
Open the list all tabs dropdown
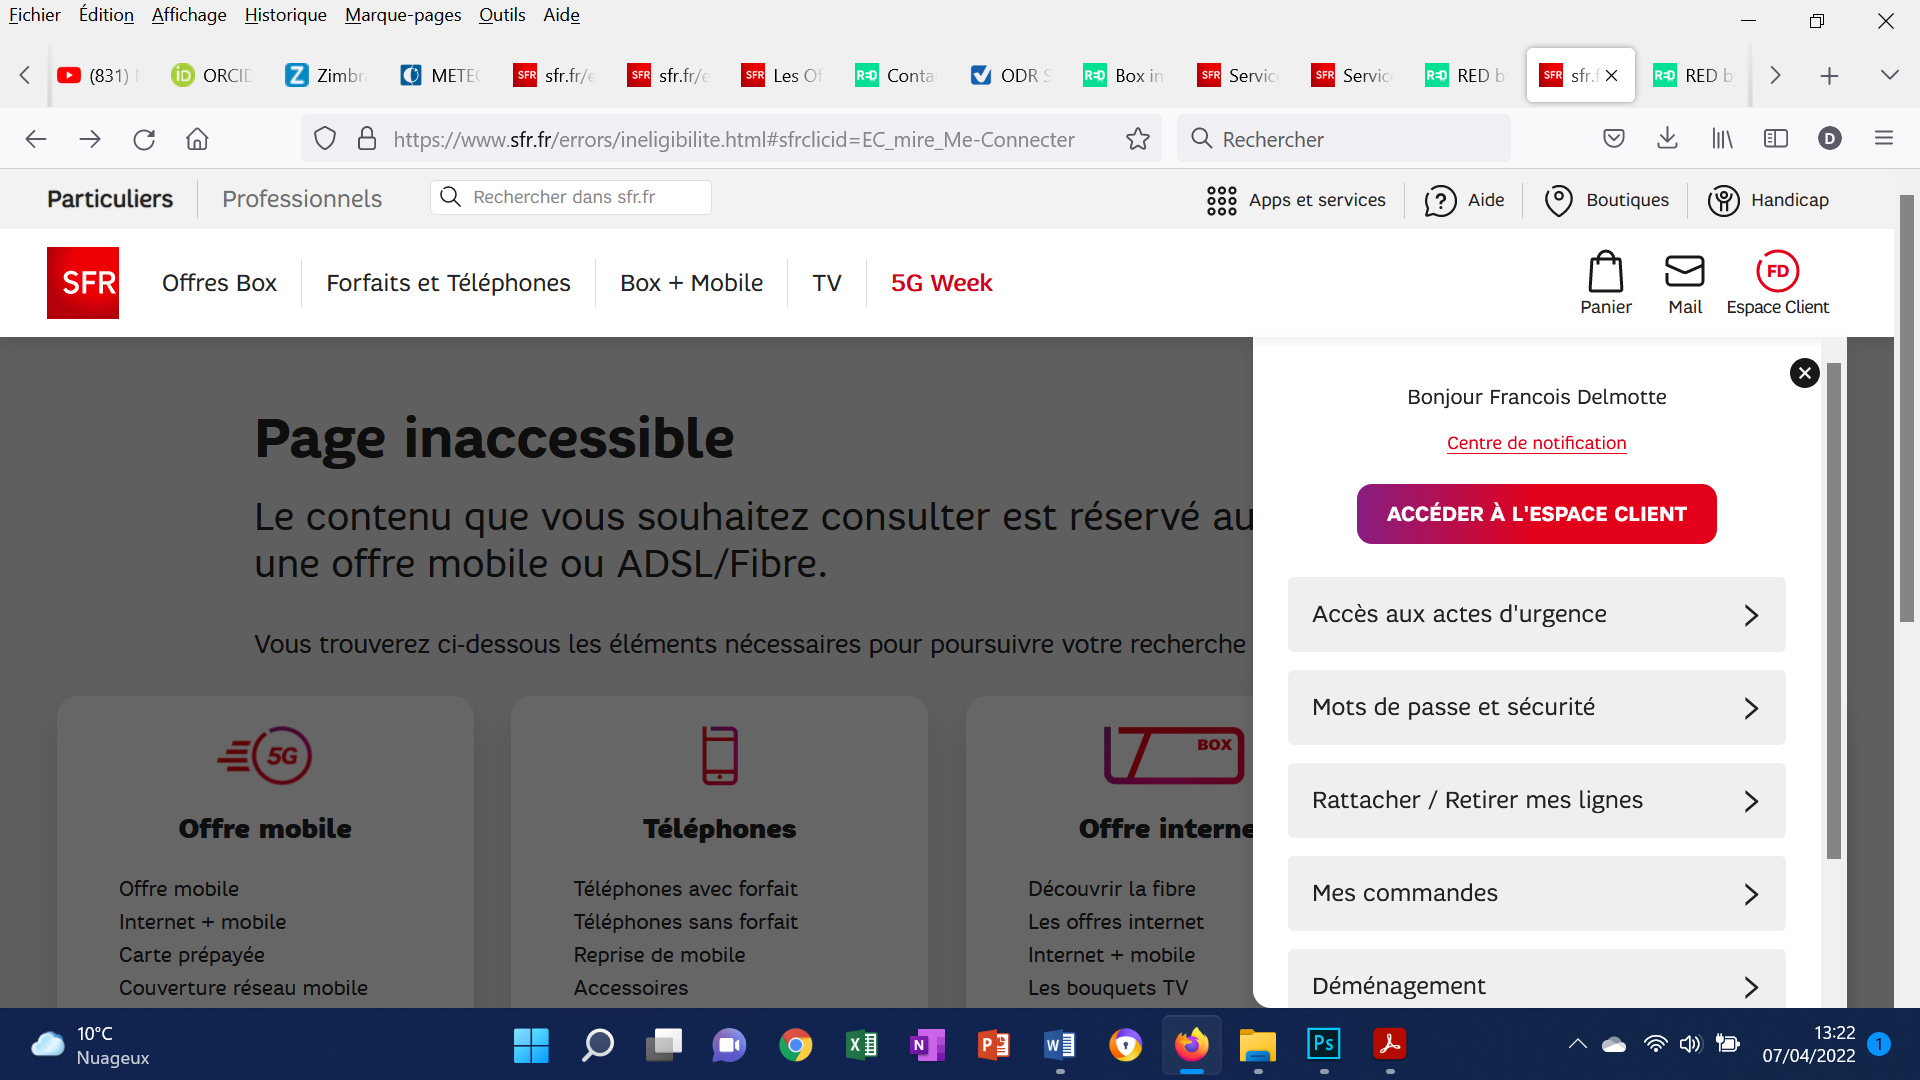coord(1890,75)
